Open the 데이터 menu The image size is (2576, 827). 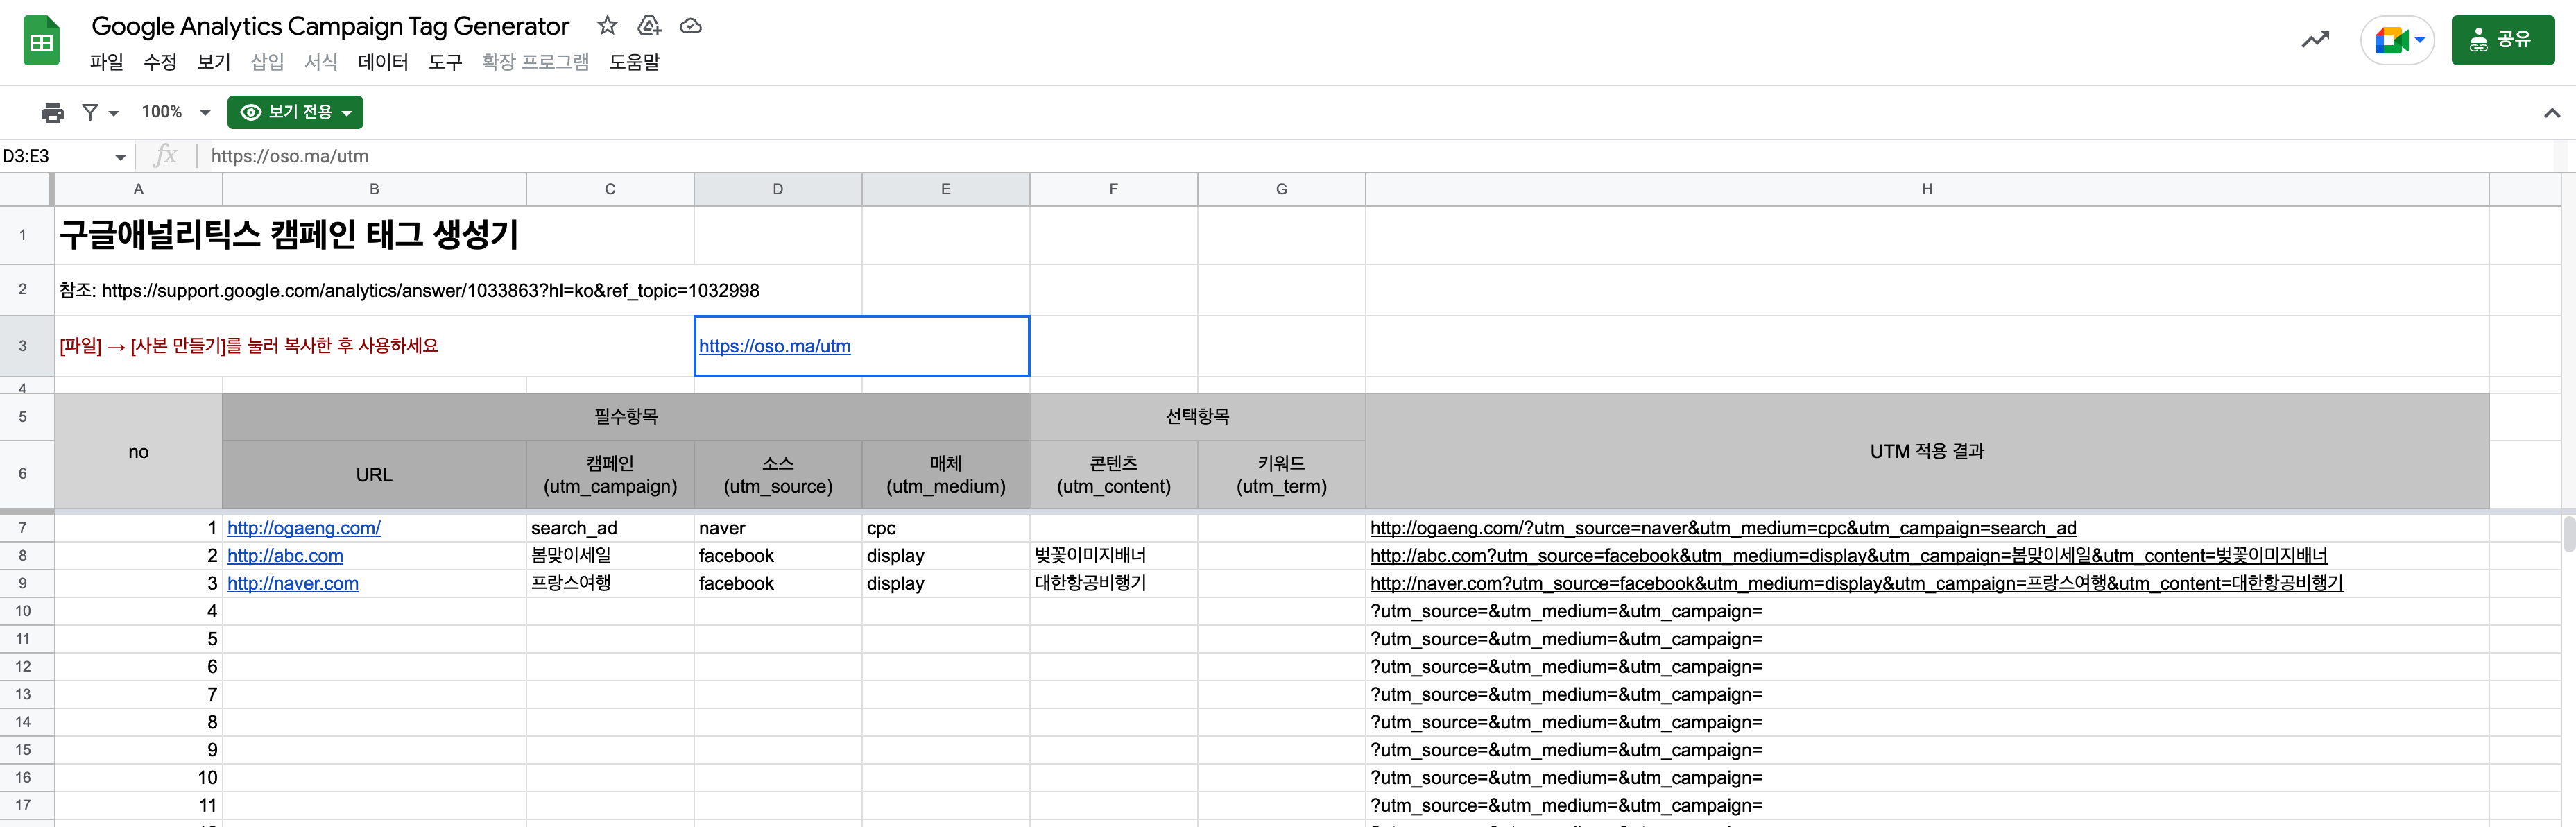(383, 62)
